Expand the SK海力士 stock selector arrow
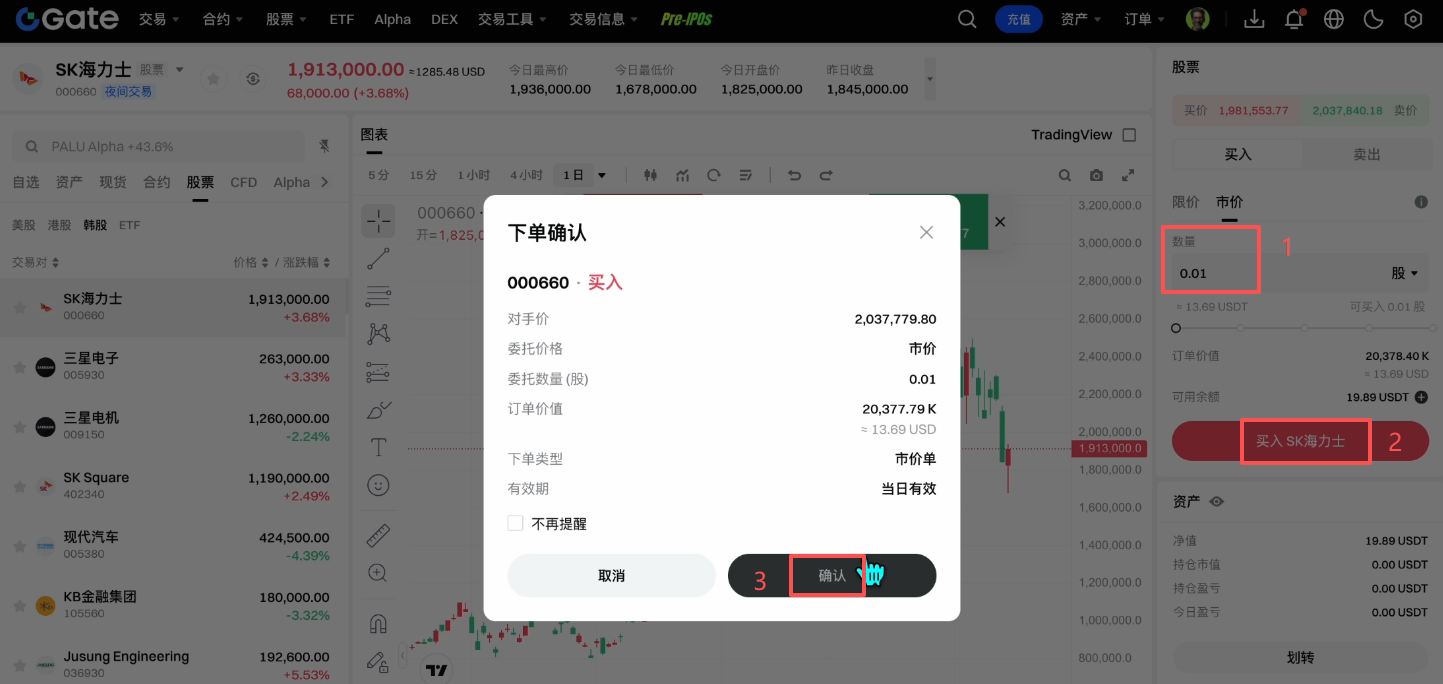Screen dimensions: 1443x684 point(180,69)
